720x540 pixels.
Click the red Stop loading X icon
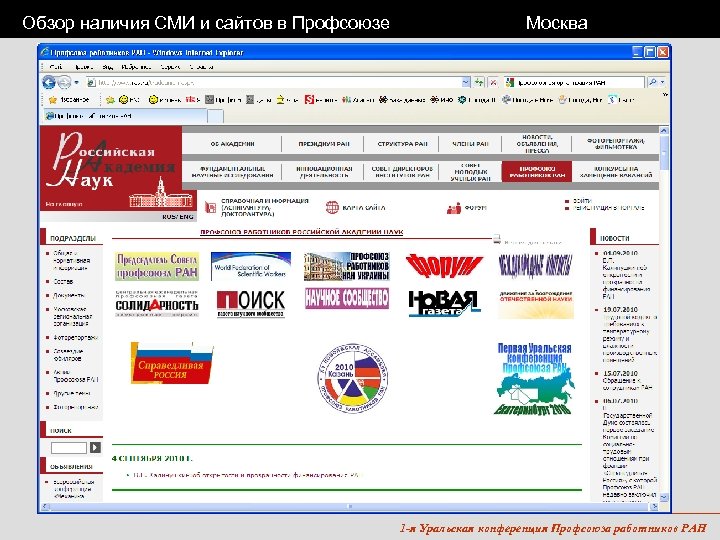point(493,82)
